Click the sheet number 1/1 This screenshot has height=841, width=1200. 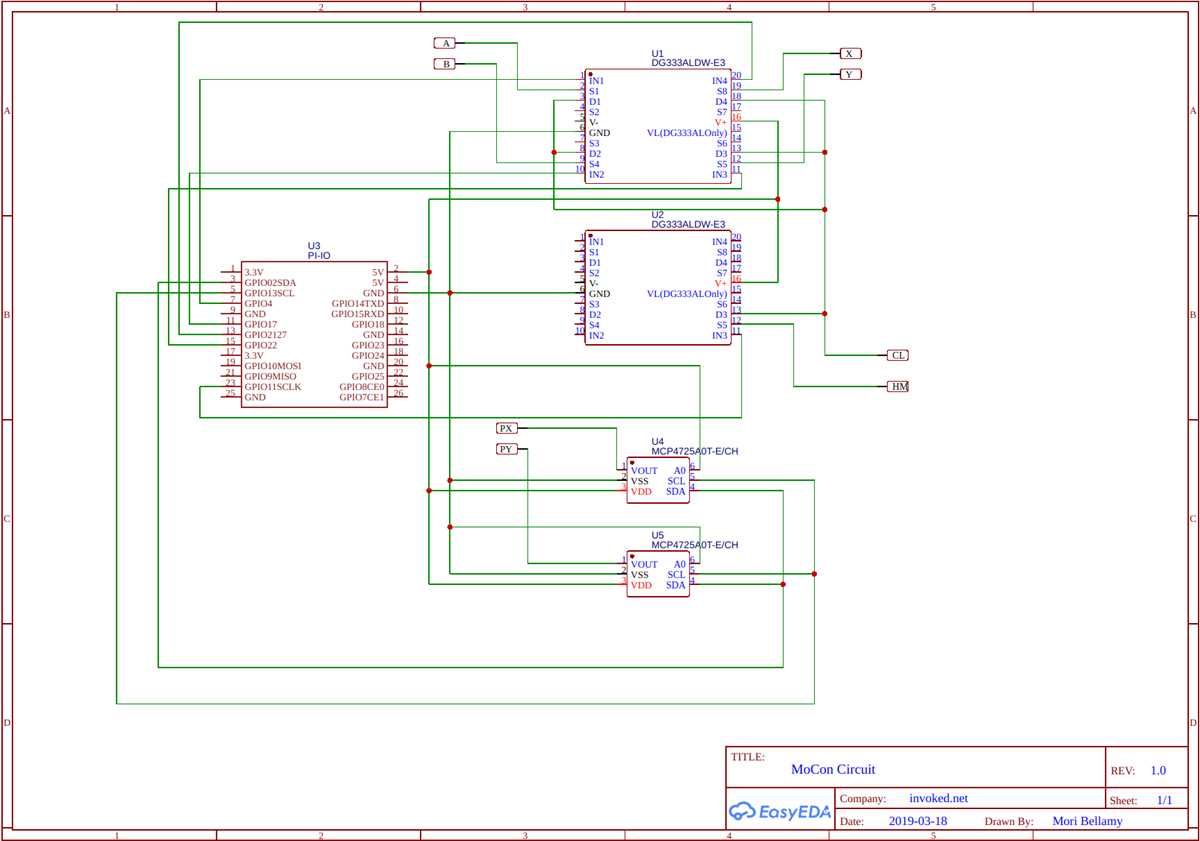(x=1165, y=801)
